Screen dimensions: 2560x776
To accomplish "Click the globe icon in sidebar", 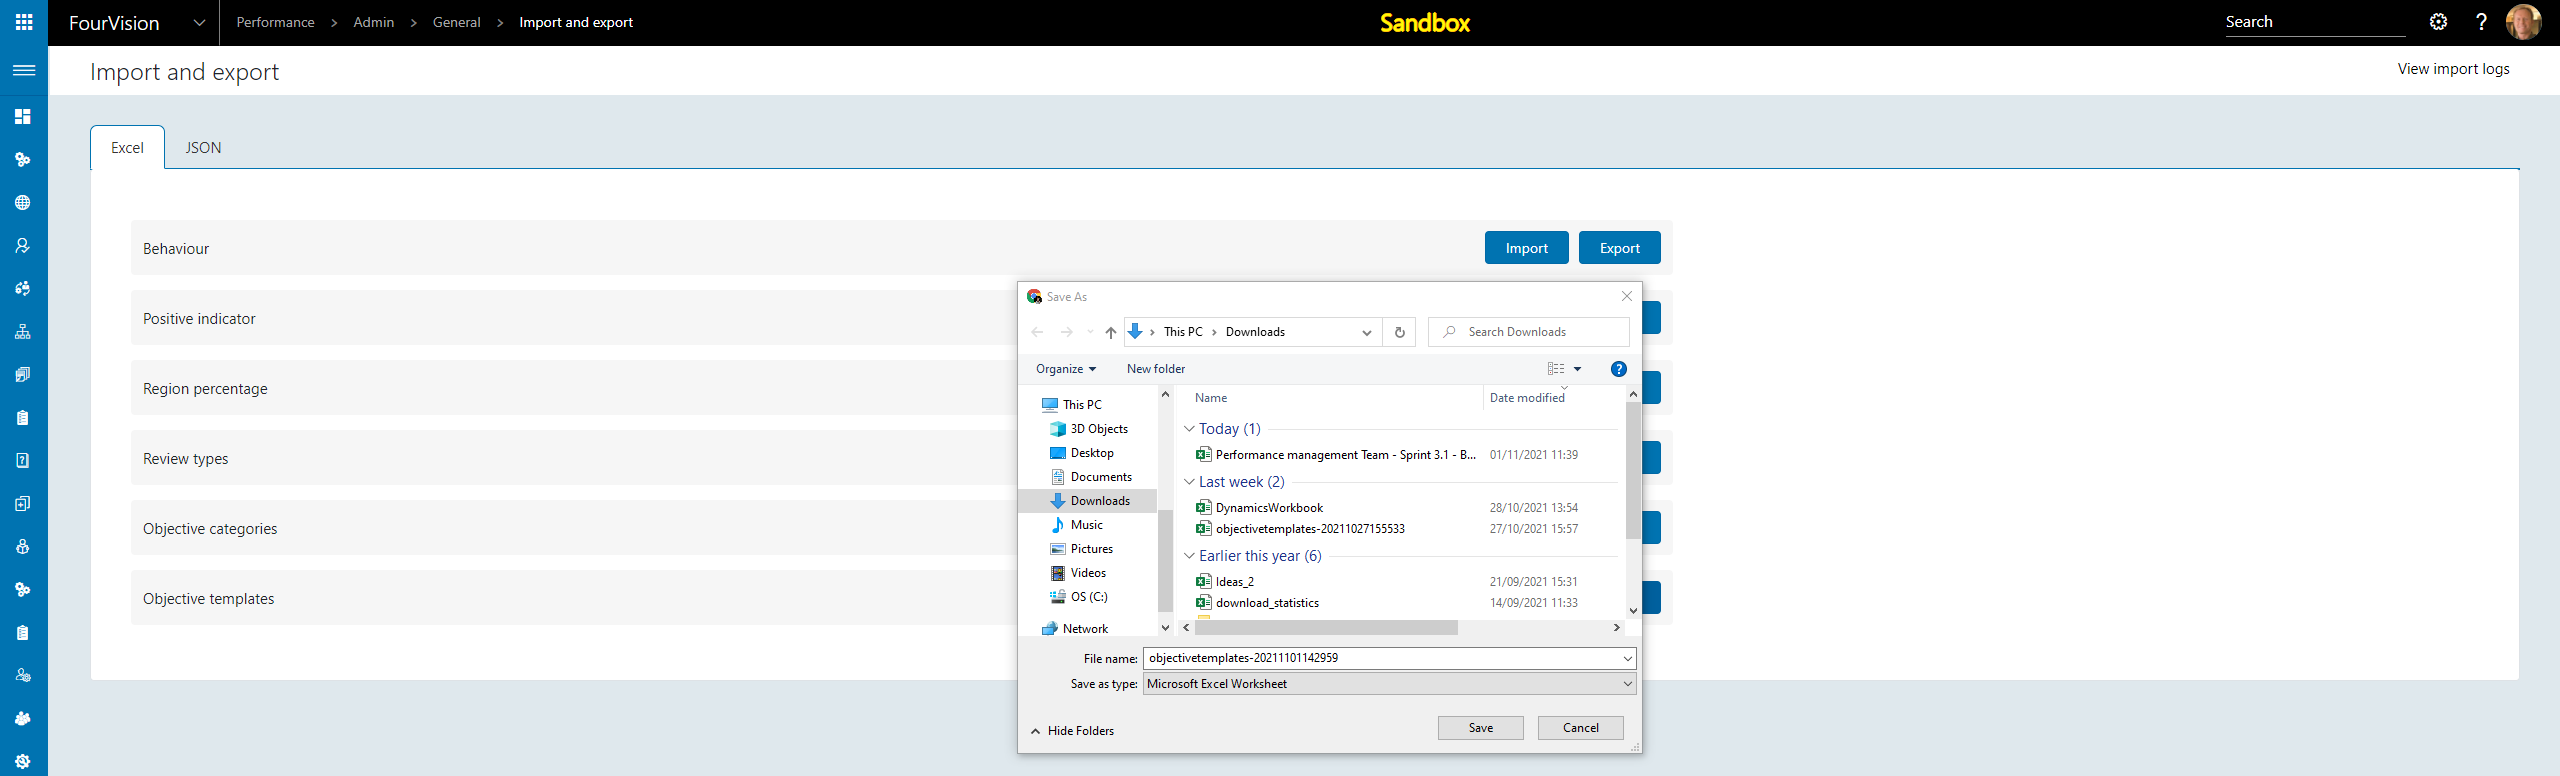I will coord(23,203).
